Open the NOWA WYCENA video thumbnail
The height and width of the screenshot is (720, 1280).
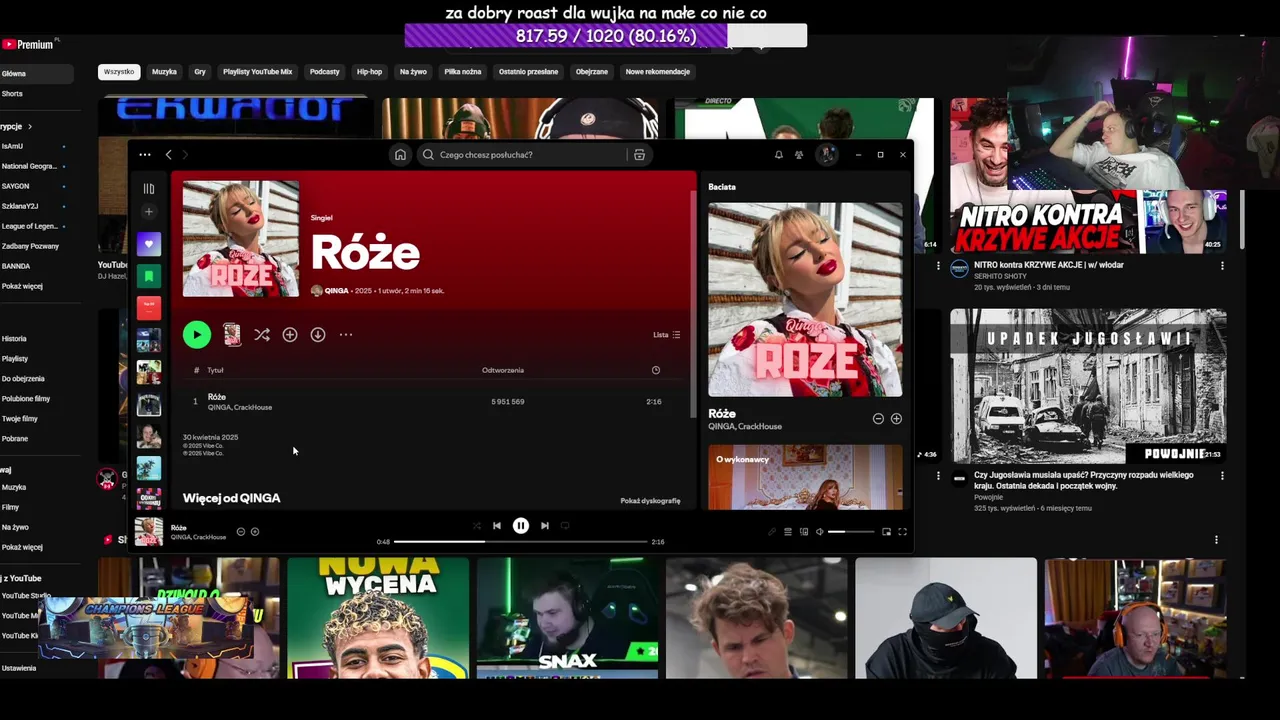[x=378, y=618]
